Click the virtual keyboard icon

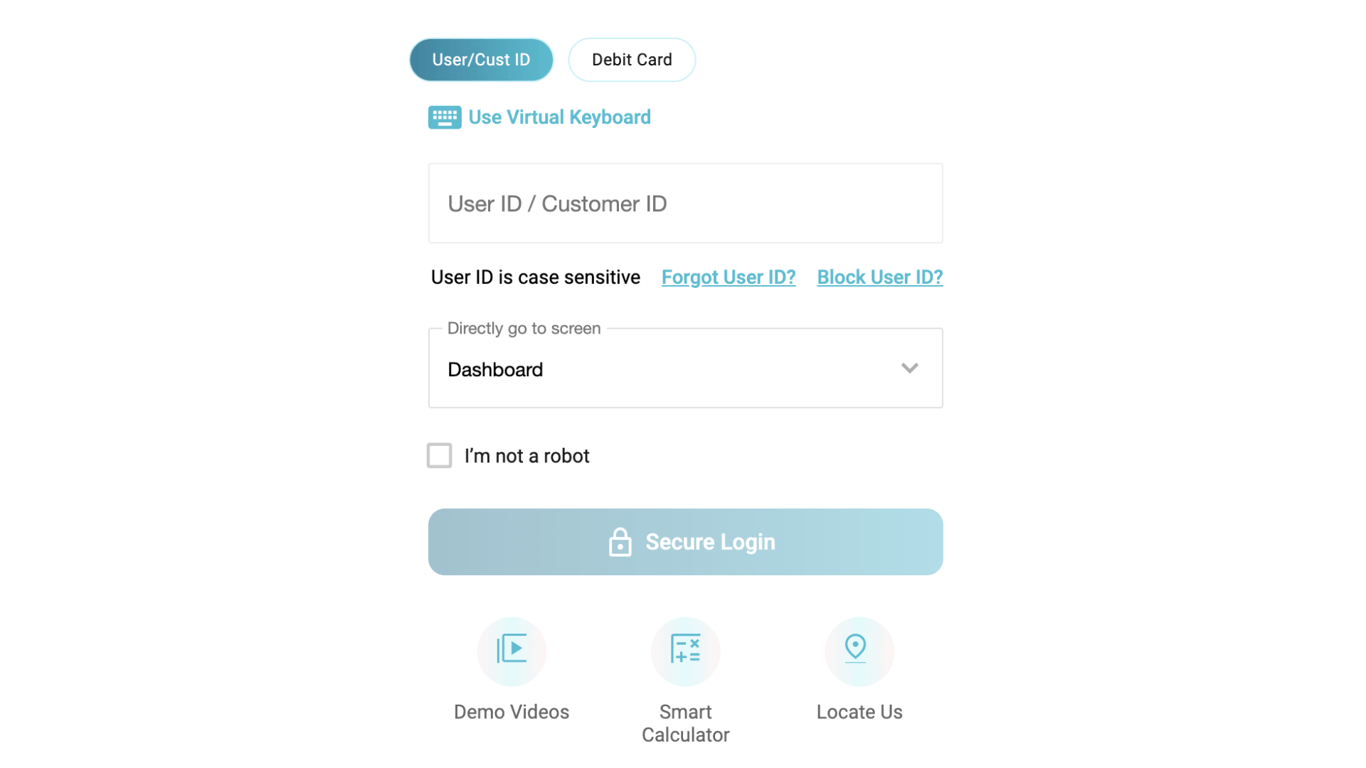444,117
